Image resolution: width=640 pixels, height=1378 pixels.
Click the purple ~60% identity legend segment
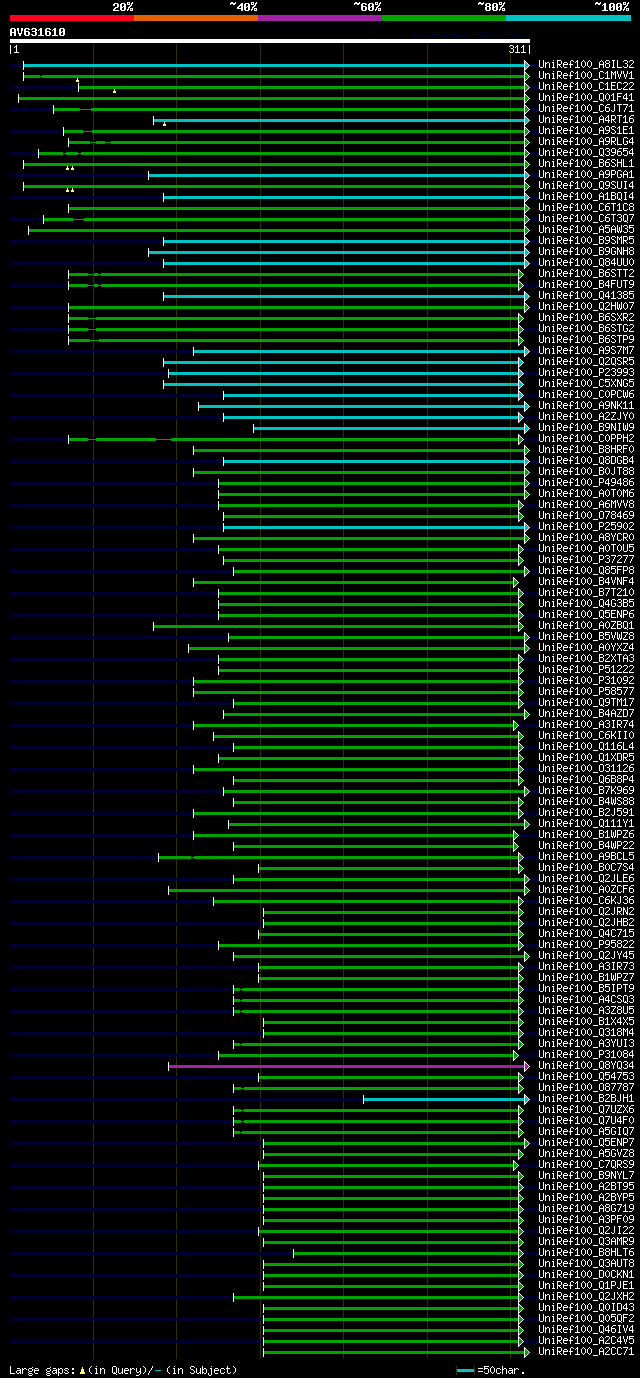click(x=319, y=18)
